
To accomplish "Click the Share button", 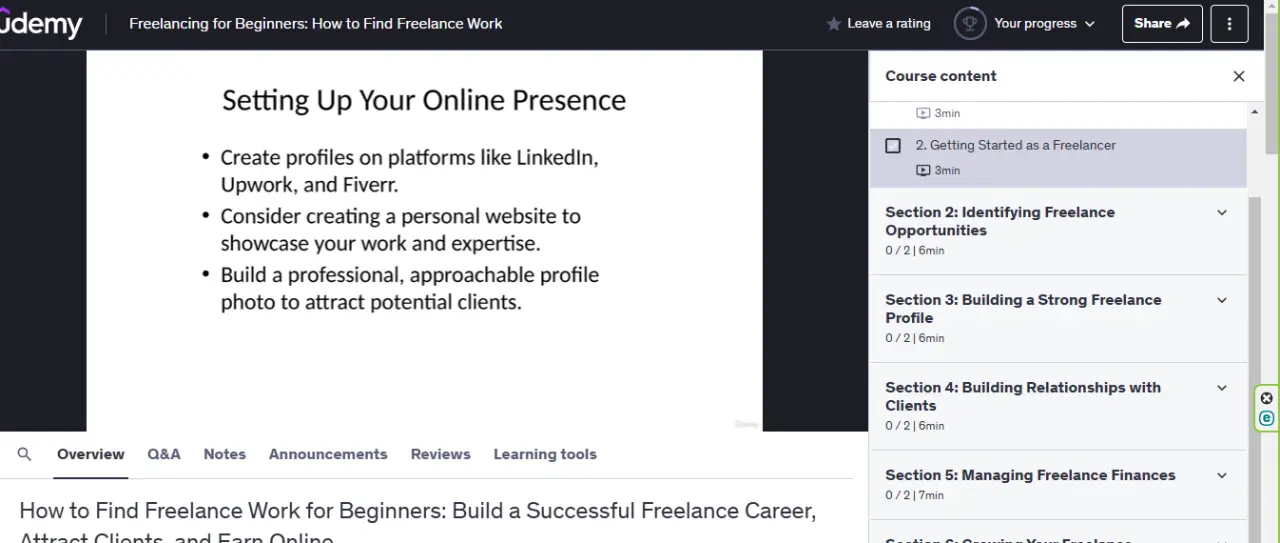I will 1161,24.
